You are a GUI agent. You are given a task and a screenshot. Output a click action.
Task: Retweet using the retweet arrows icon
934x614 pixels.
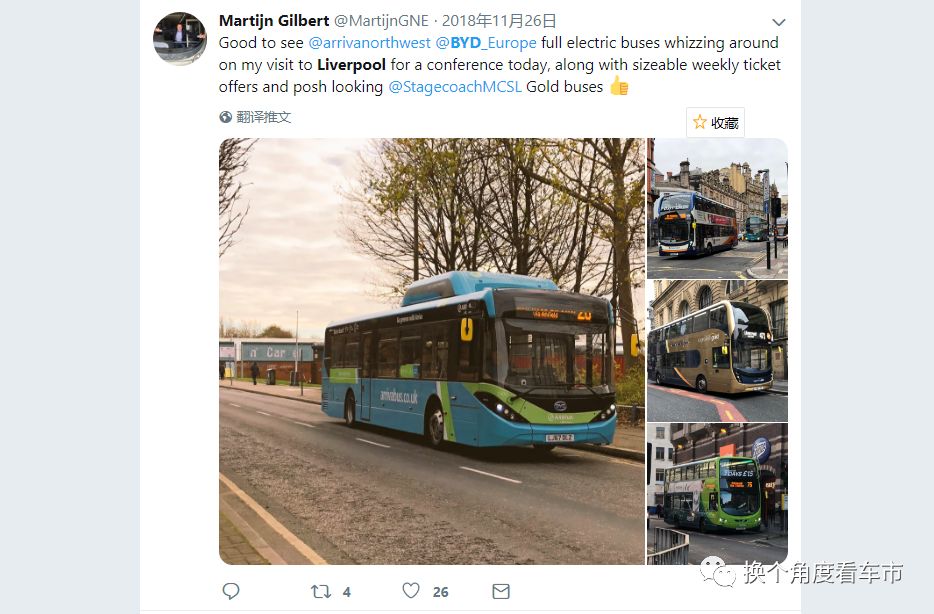[x=321, y=591]
